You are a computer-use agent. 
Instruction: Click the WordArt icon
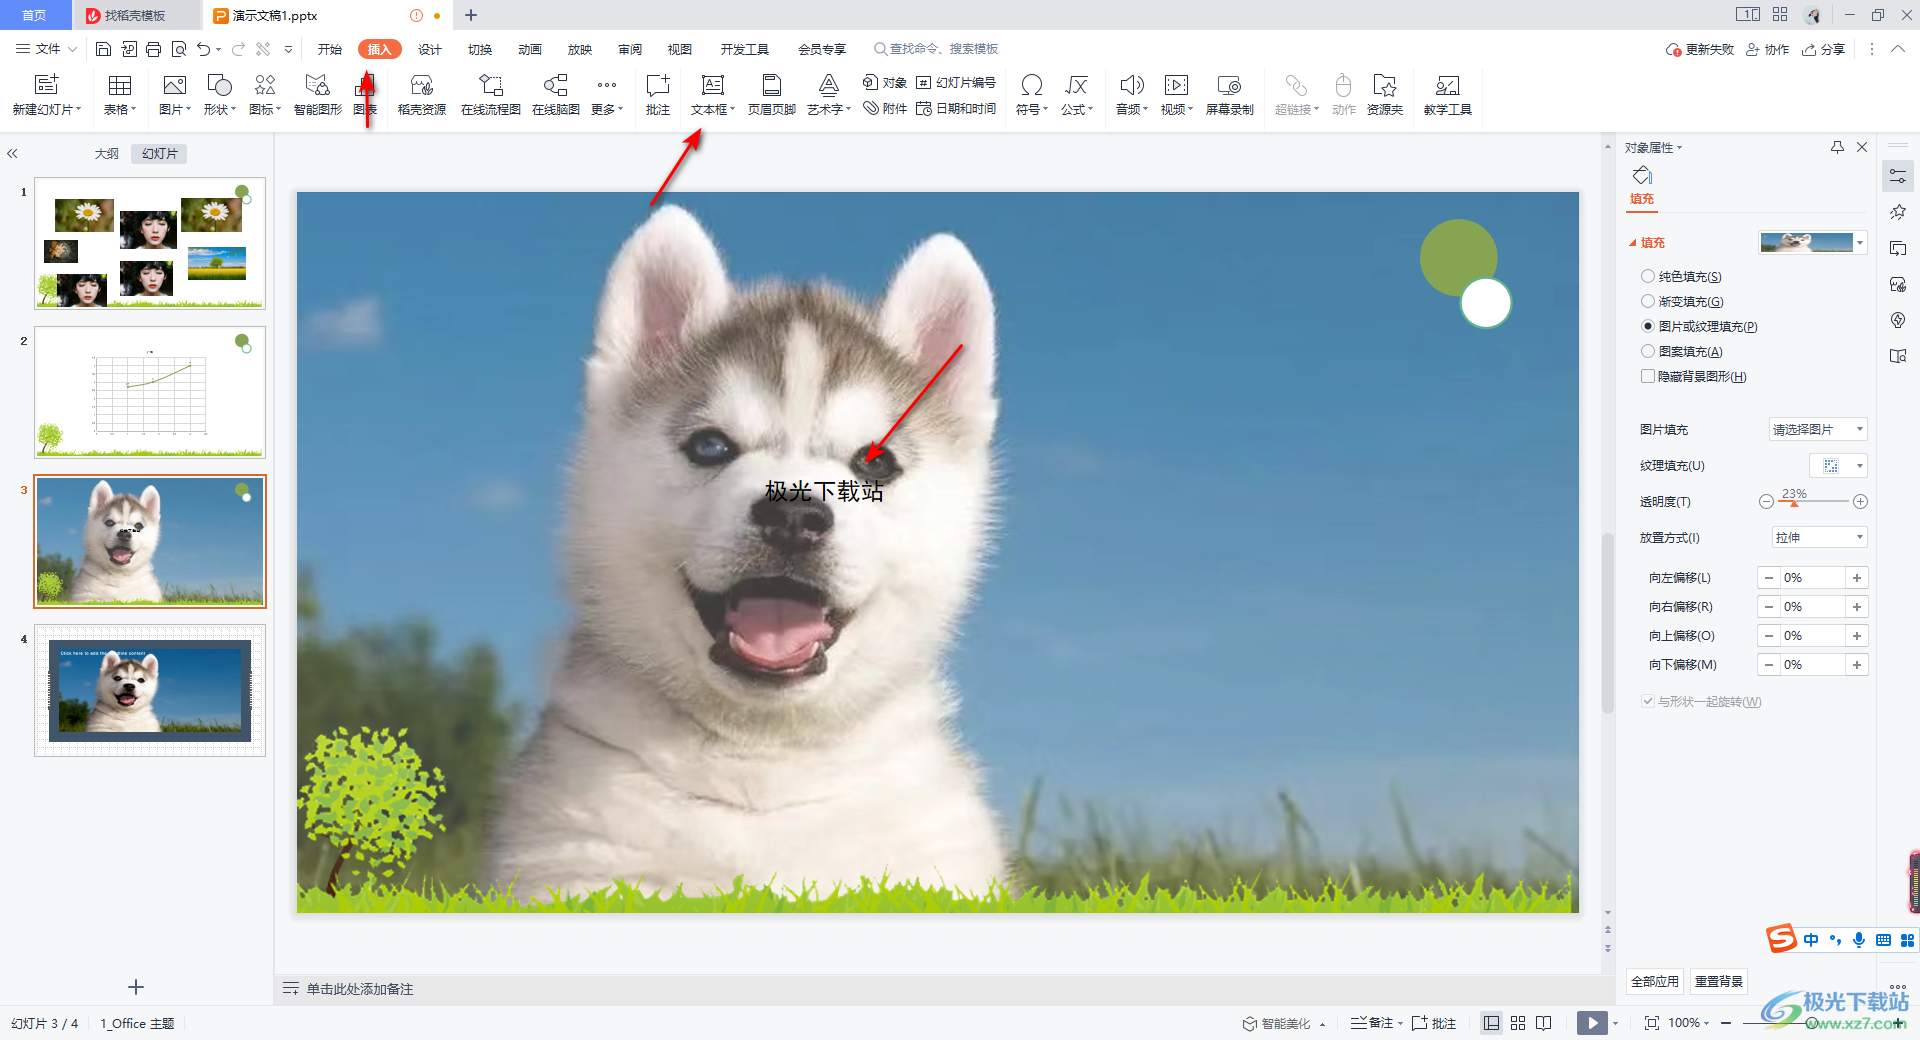pos(828,86)
